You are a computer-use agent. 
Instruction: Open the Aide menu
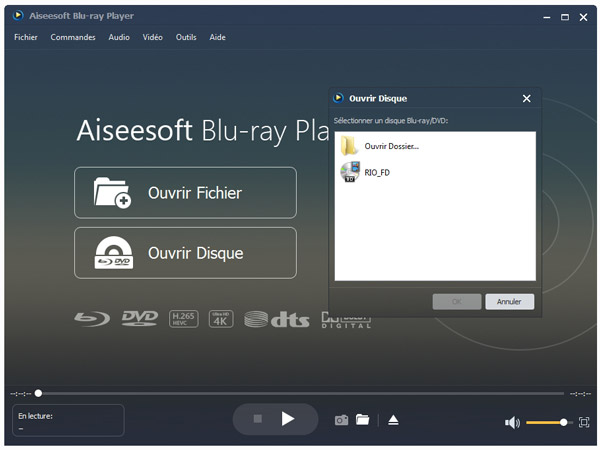[217, 37]
